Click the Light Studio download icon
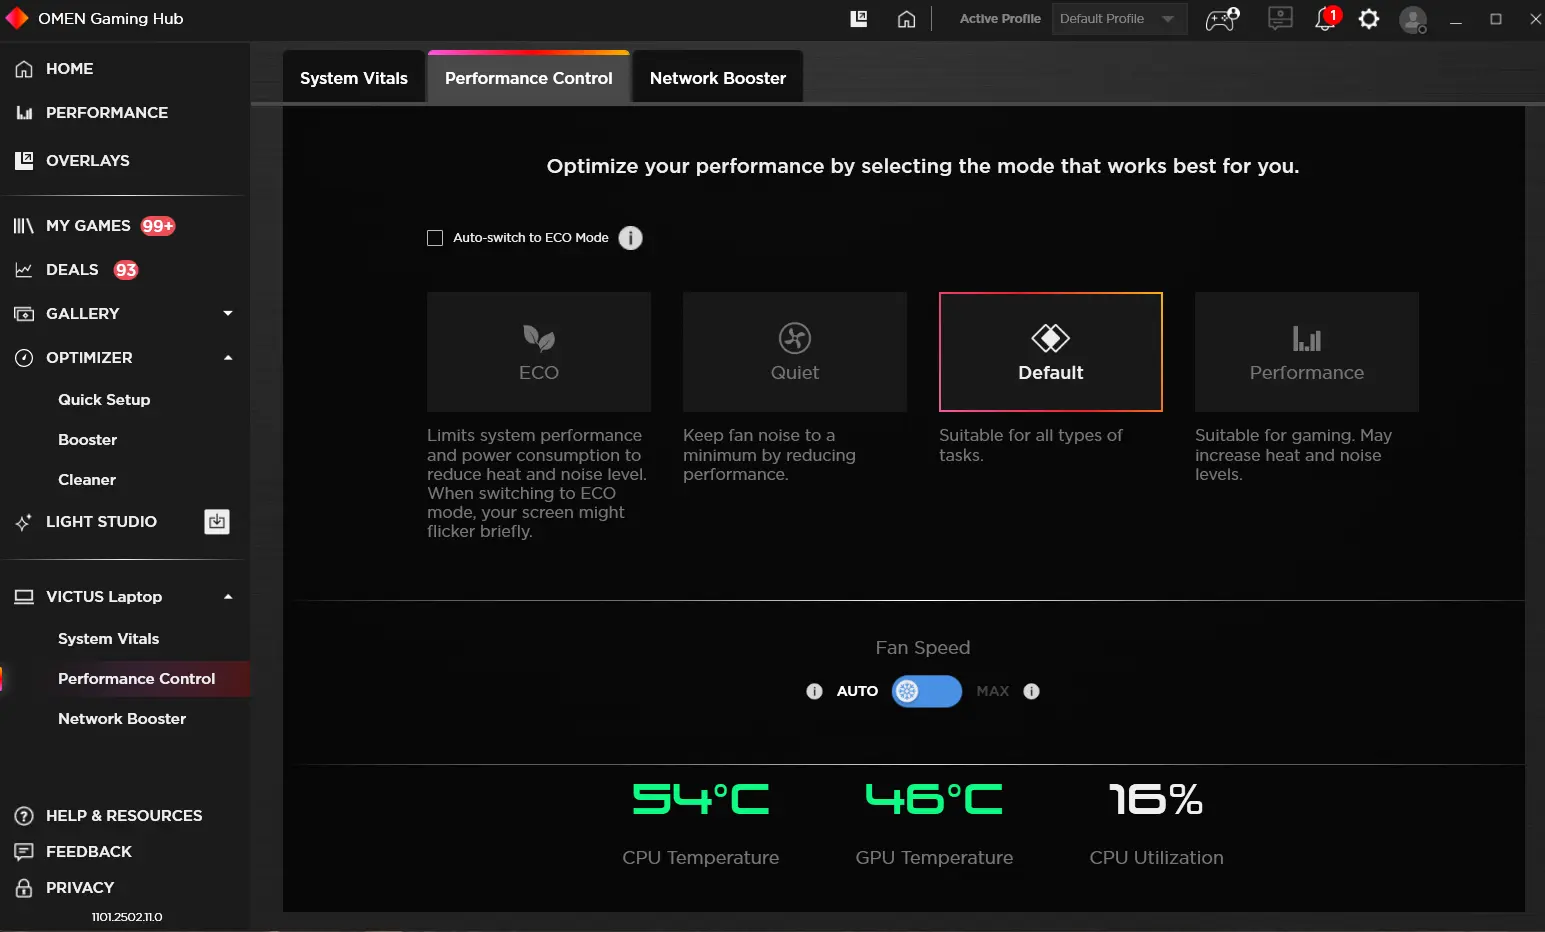Image resolution: width=1545 pixels, height=932 pixels. click(x=217, y=522)
